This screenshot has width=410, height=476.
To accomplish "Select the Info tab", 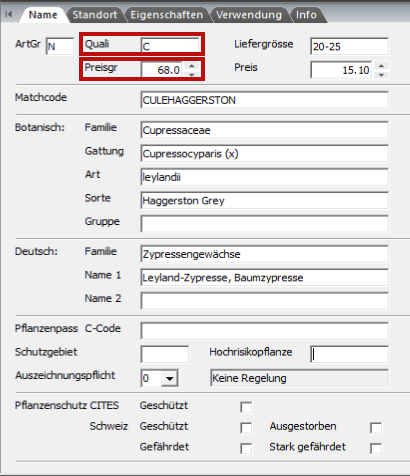I will pos(307,15).
